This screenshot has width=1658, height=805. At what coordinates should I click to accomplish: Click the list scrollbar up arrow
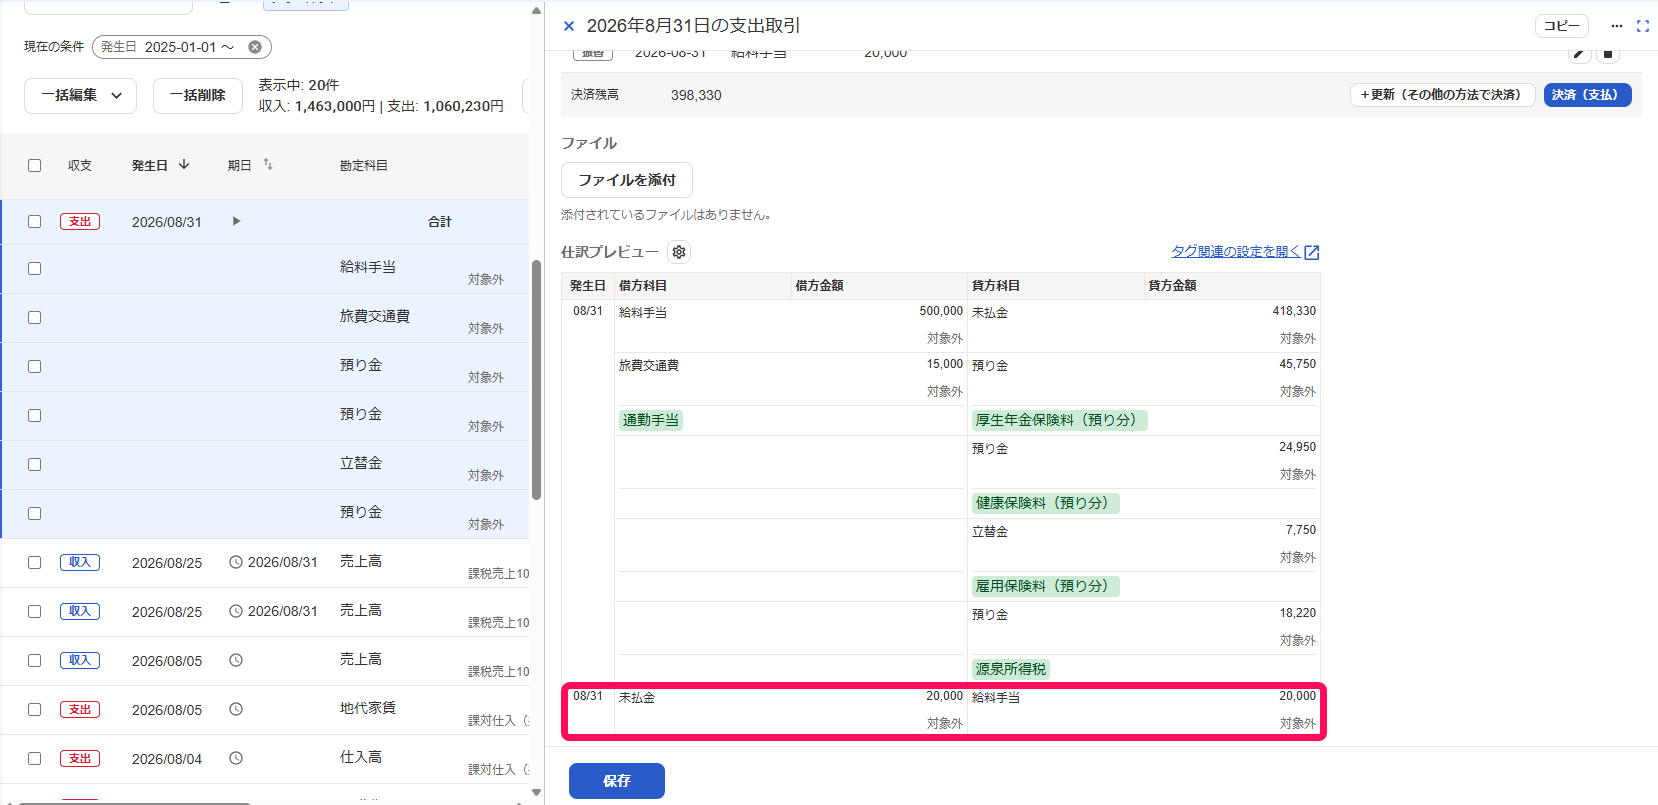pyautogui.click(x=536, y=11)
